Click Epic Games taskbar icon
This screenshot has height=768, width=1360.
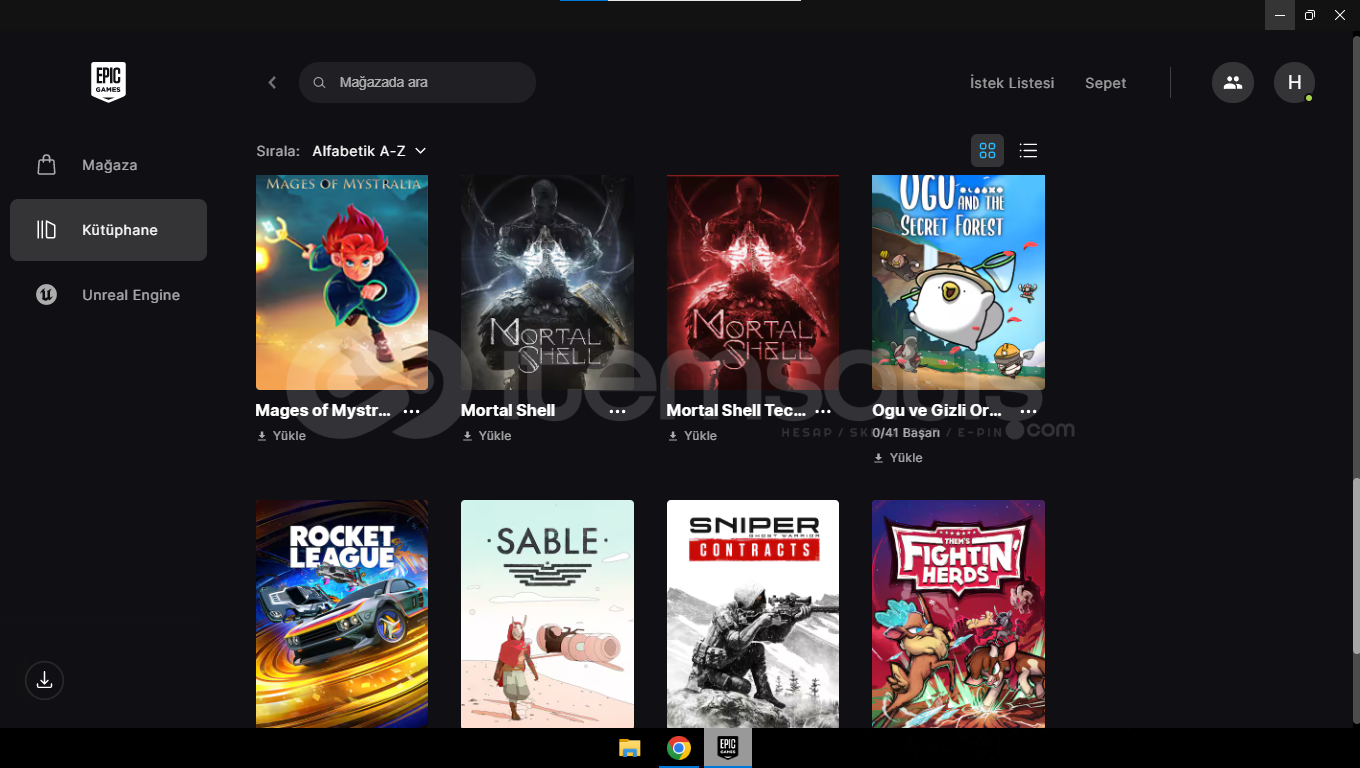coord(728,748)
